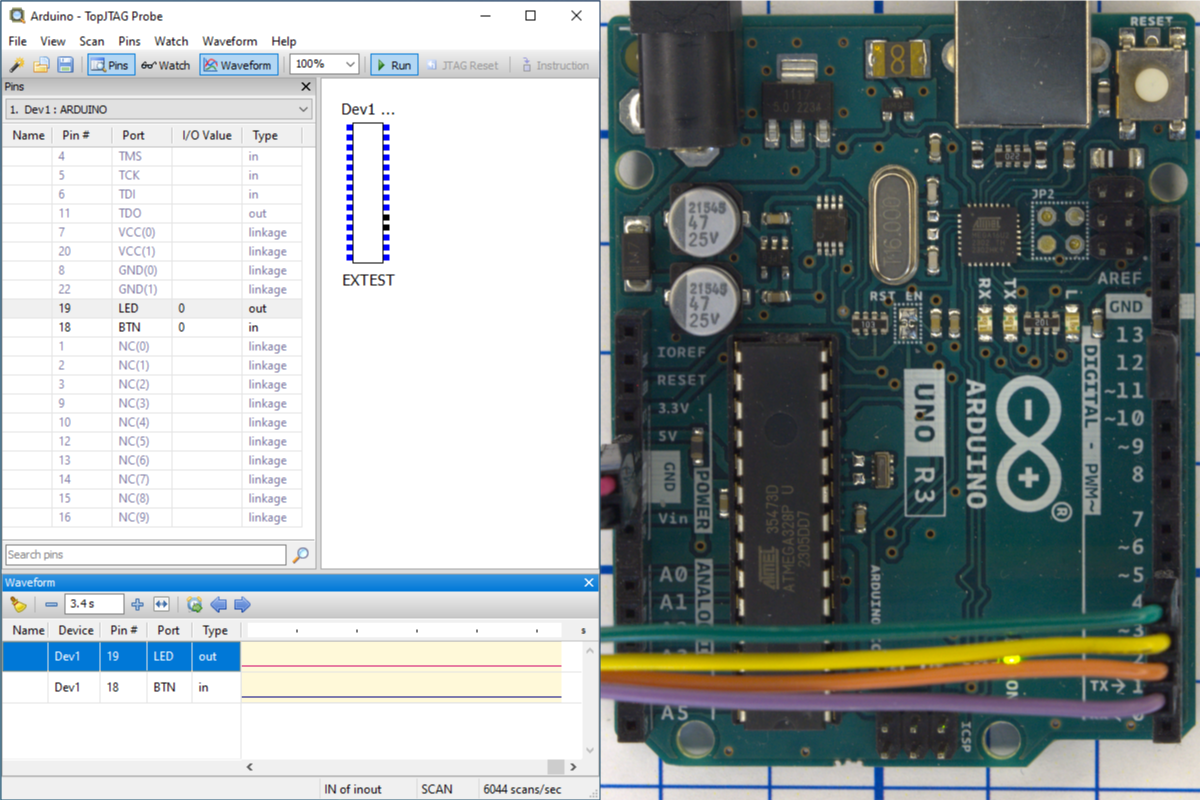
Task: Click the I/O Value column header
Action: [x=207, y=135]
